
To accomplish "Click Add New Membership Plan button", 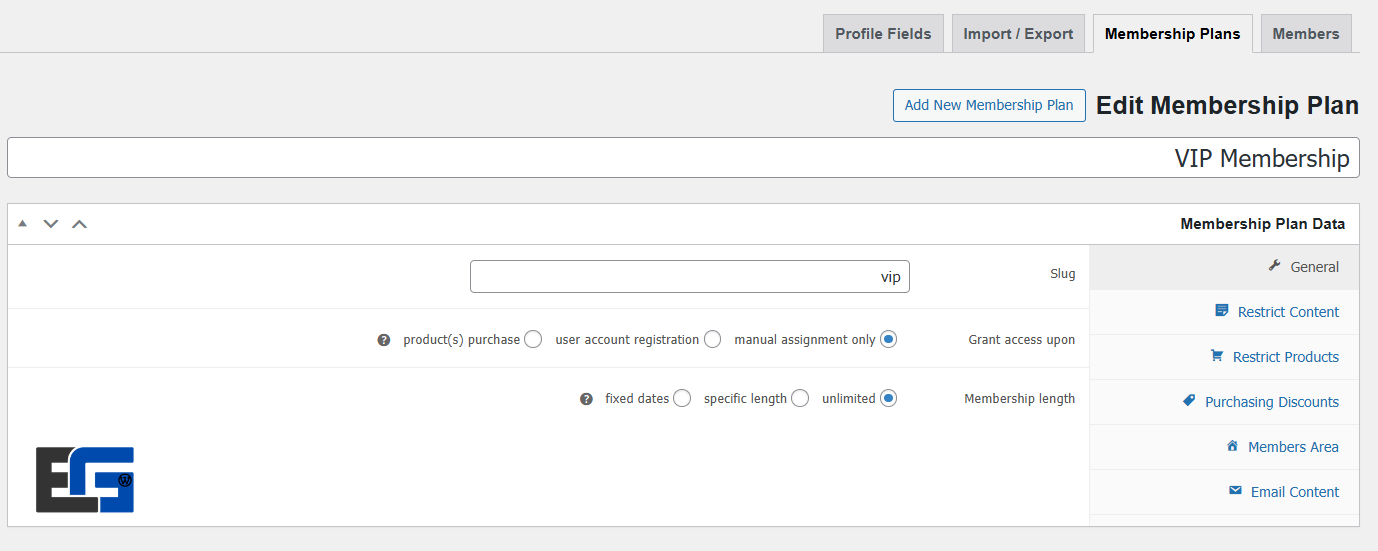I will pyautogui.click(x=988, y=105).
